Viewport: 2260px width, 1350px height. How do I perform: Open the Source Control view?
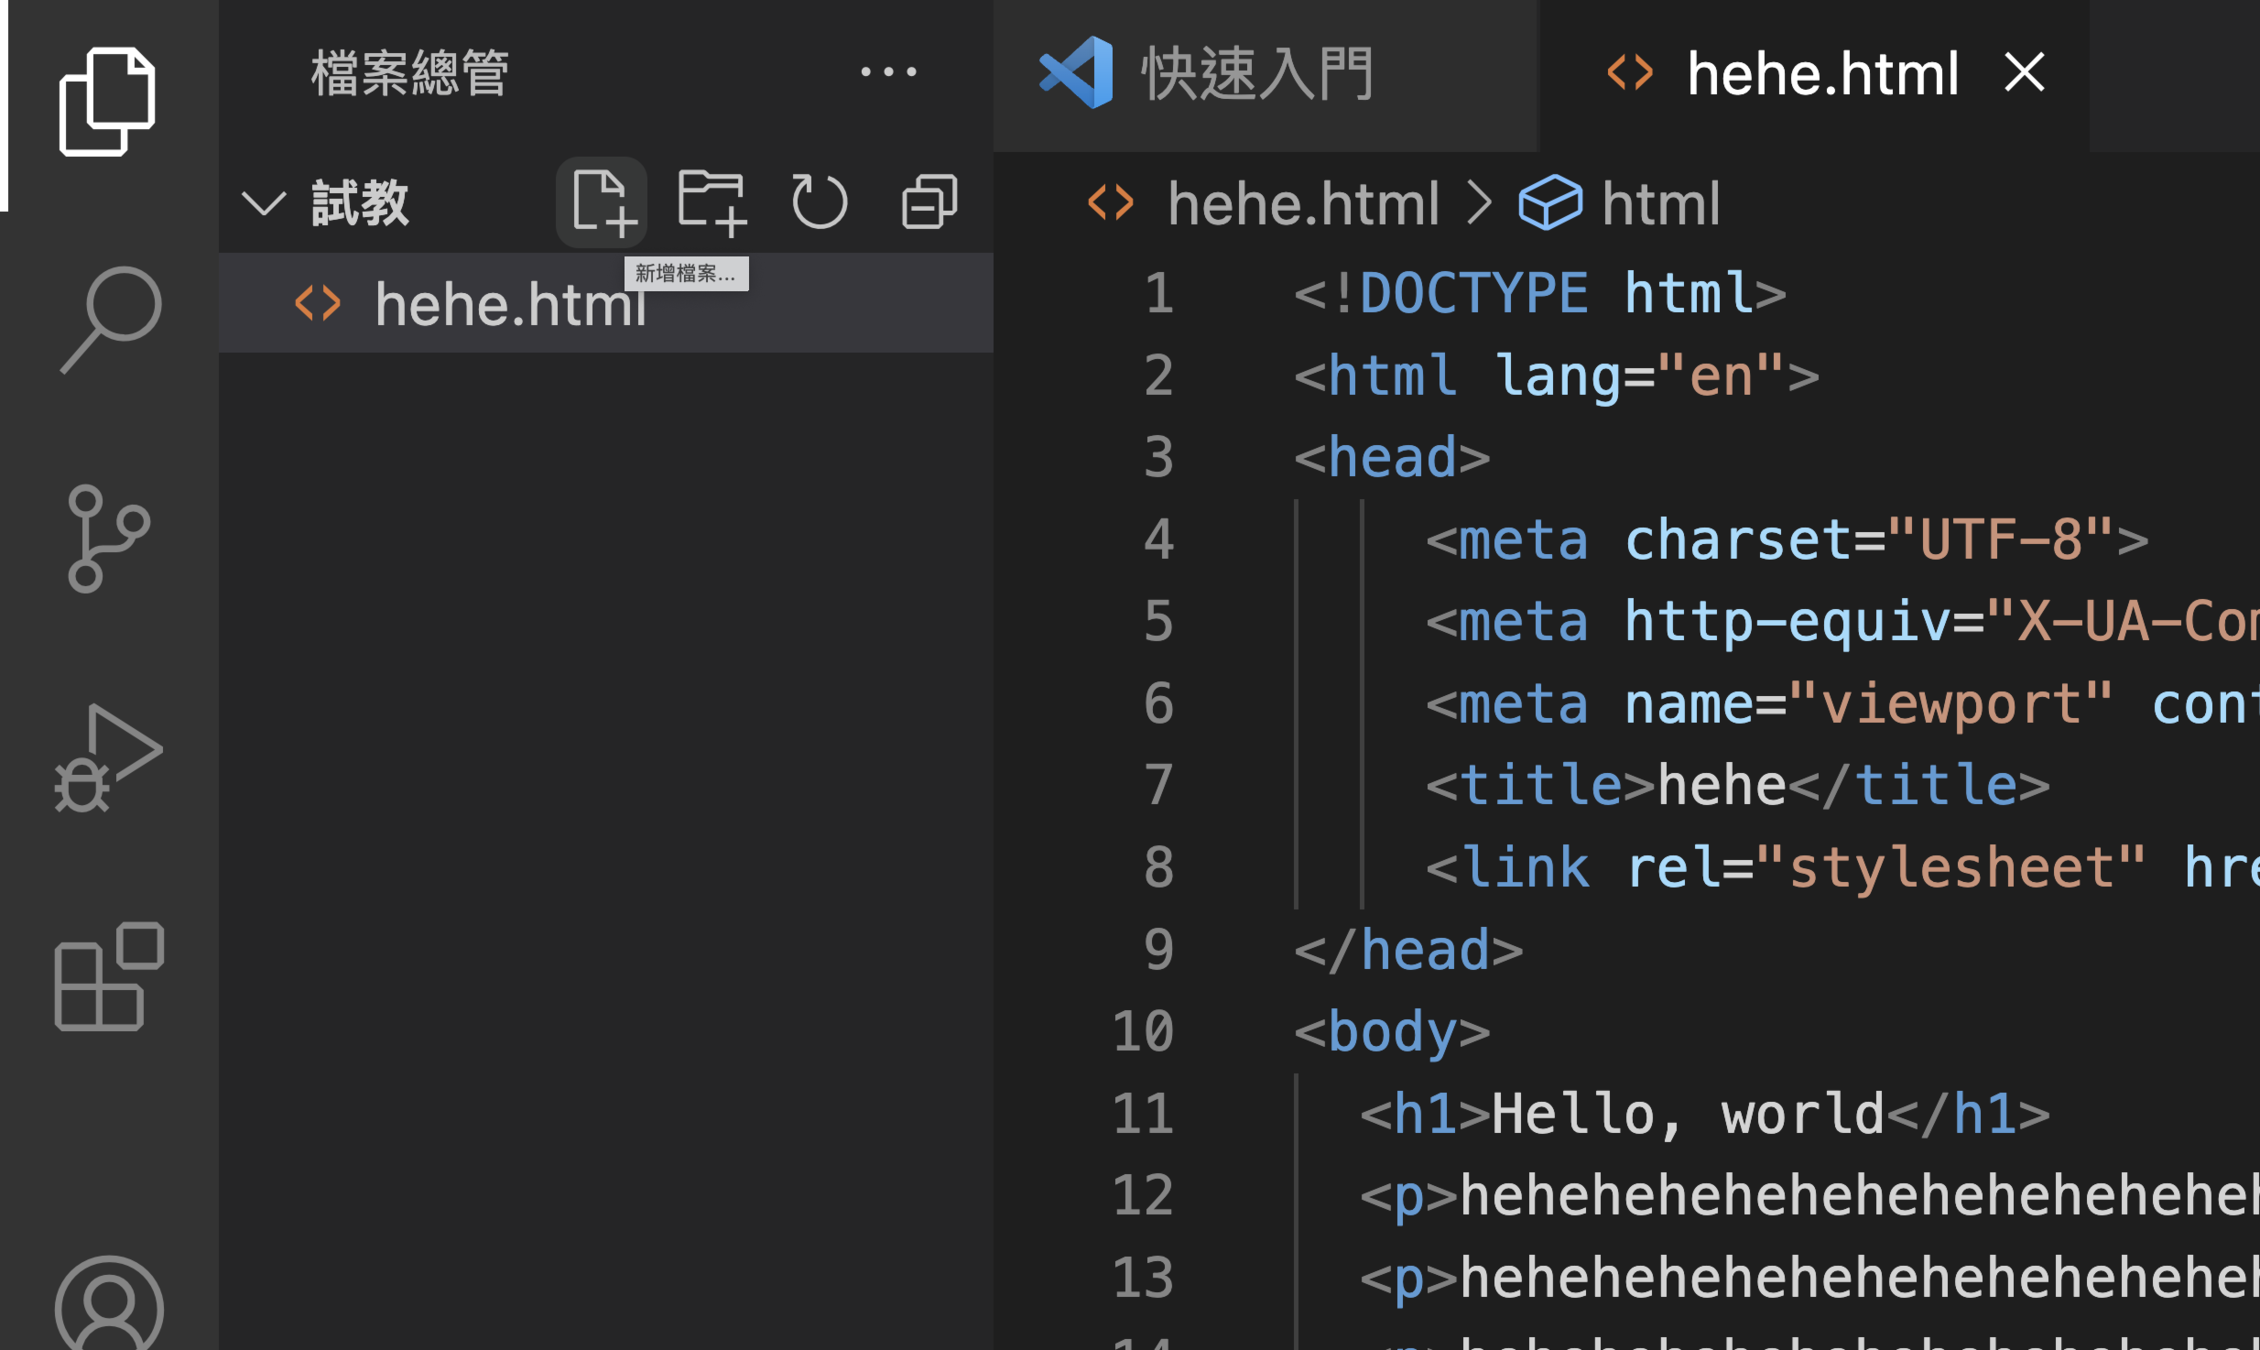click(107, 538)
